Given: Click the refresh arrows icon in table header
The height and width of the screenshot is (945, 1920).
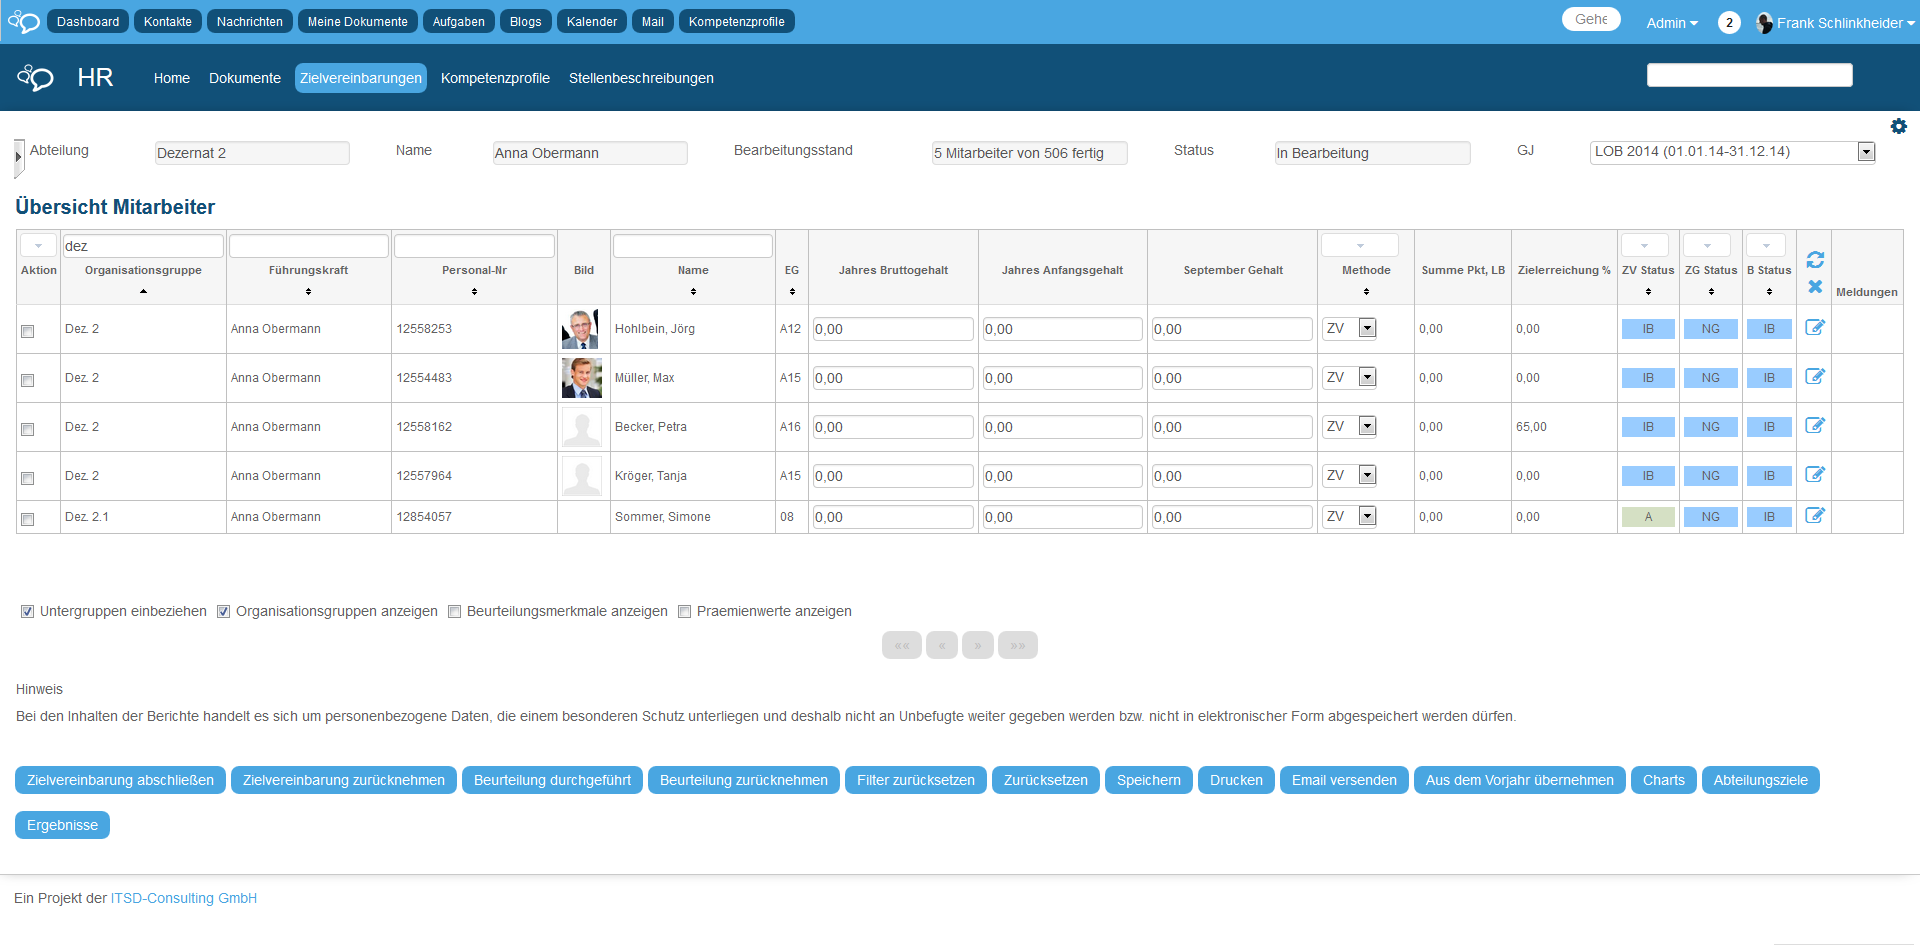Looking at the screenshot, I should coord(1815,260).
